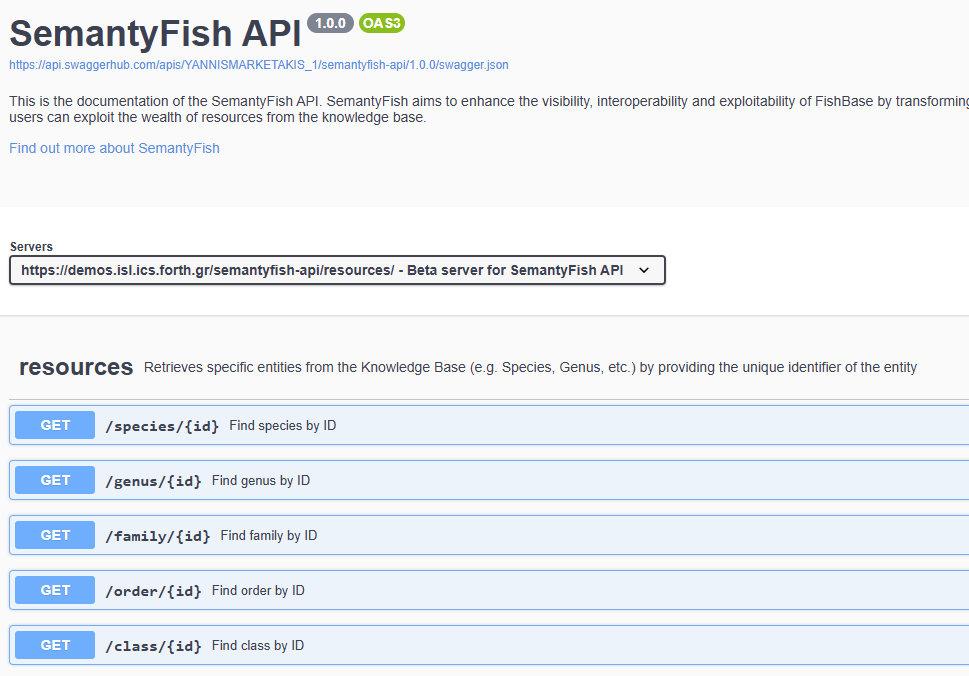Expand the /order/{id} endpoint path

pos(153,591)
